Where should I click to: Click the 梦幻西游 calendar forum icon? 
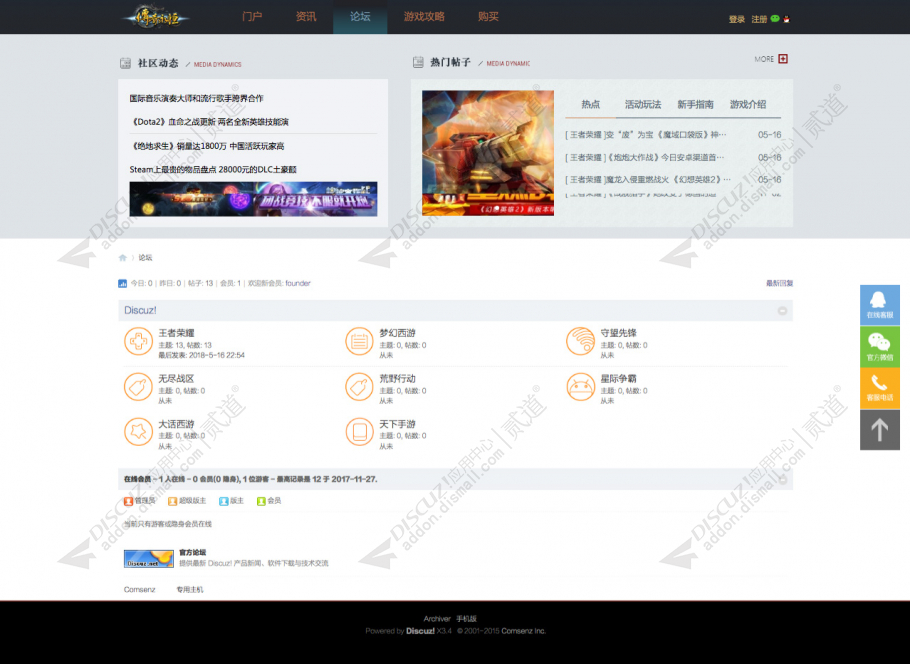point(359,341)
